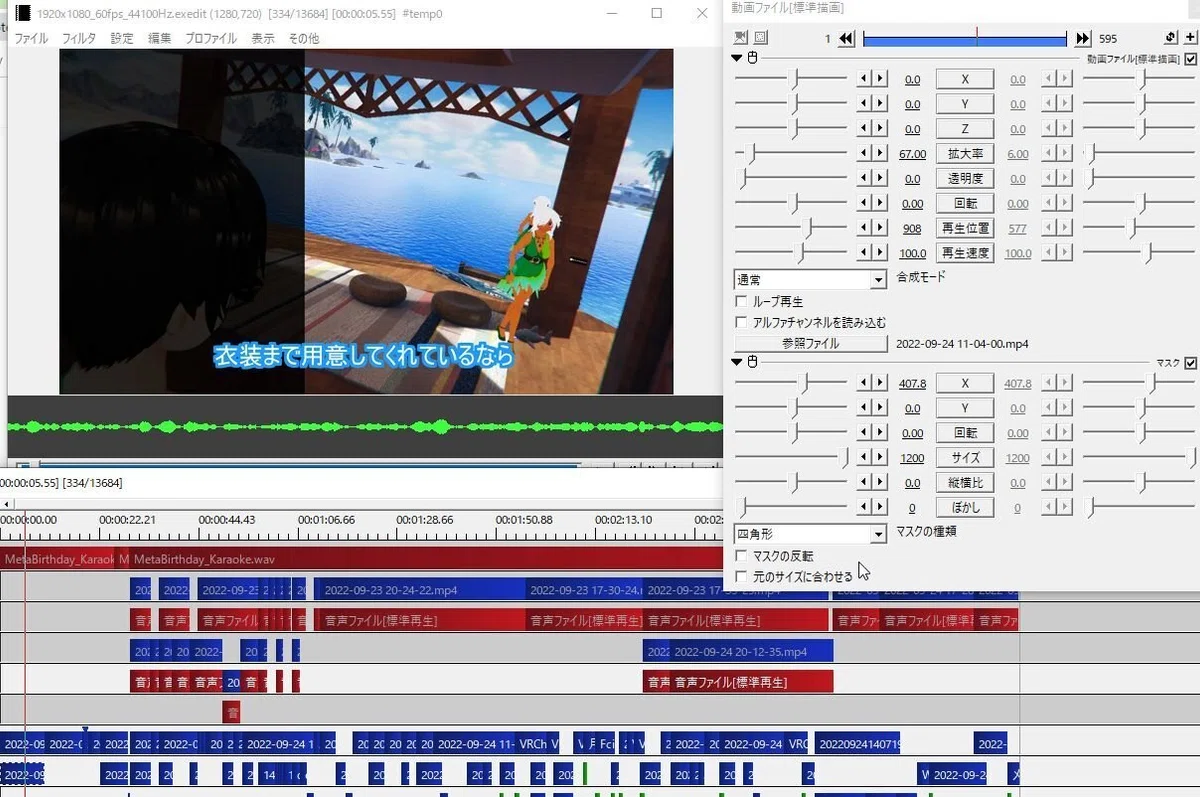Click the green audio waveform under the preview
The width and height of the screenshot is (1200, 797).
[x=365, y=426]
